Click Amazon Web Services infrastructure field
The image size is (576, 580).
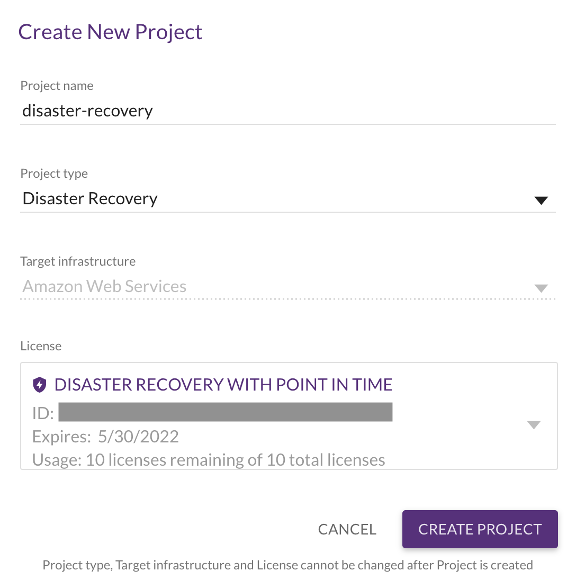point(288,287)
